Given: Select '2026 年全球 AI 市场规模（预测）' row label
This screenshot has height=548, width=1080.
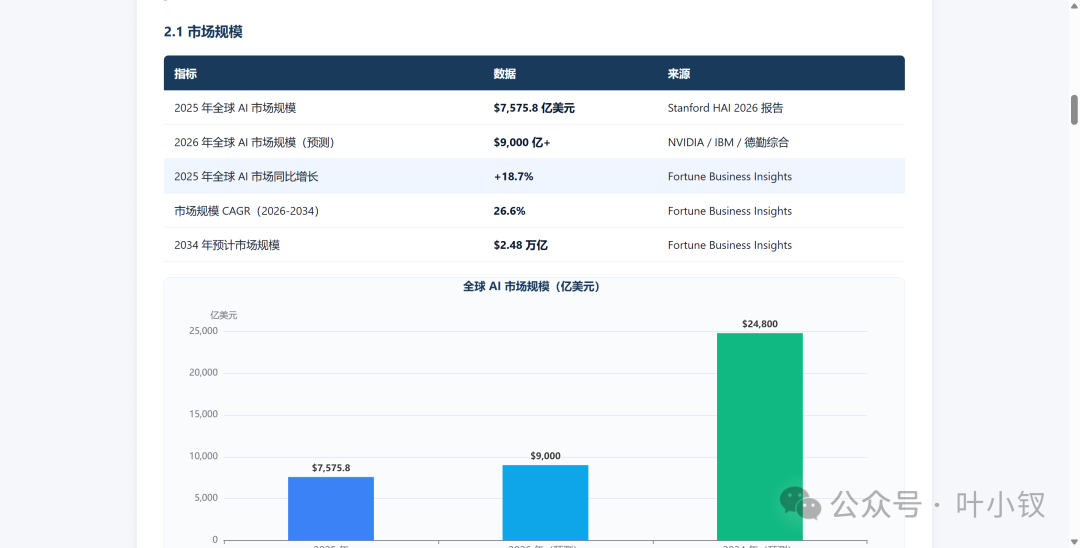Looking at the screenshot, I should [254, 143].
